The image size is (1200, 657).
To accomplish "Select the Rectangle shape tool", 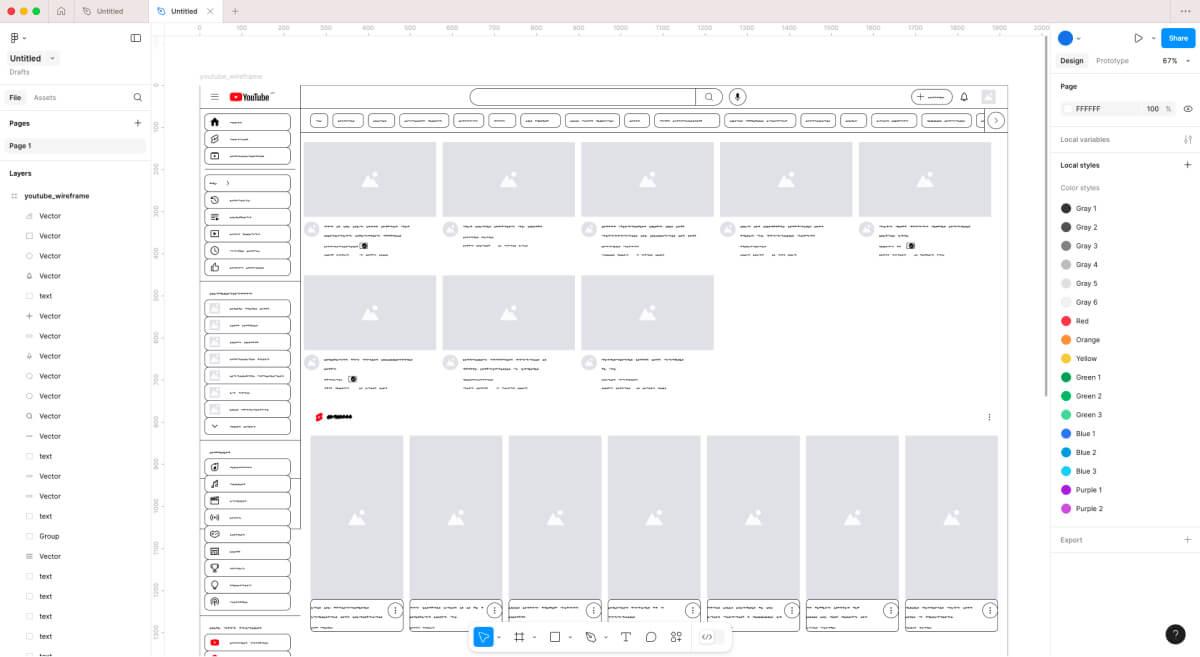I will click(x=555, y=637).
